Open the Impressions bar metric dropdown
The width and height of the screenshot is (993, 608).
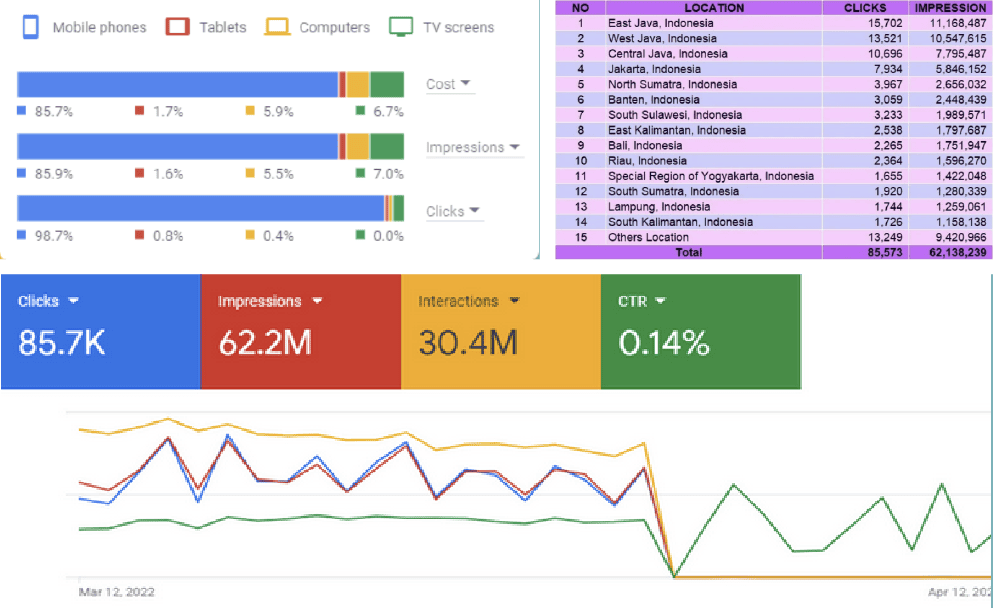pyautogui.click(x=473, y=147)
